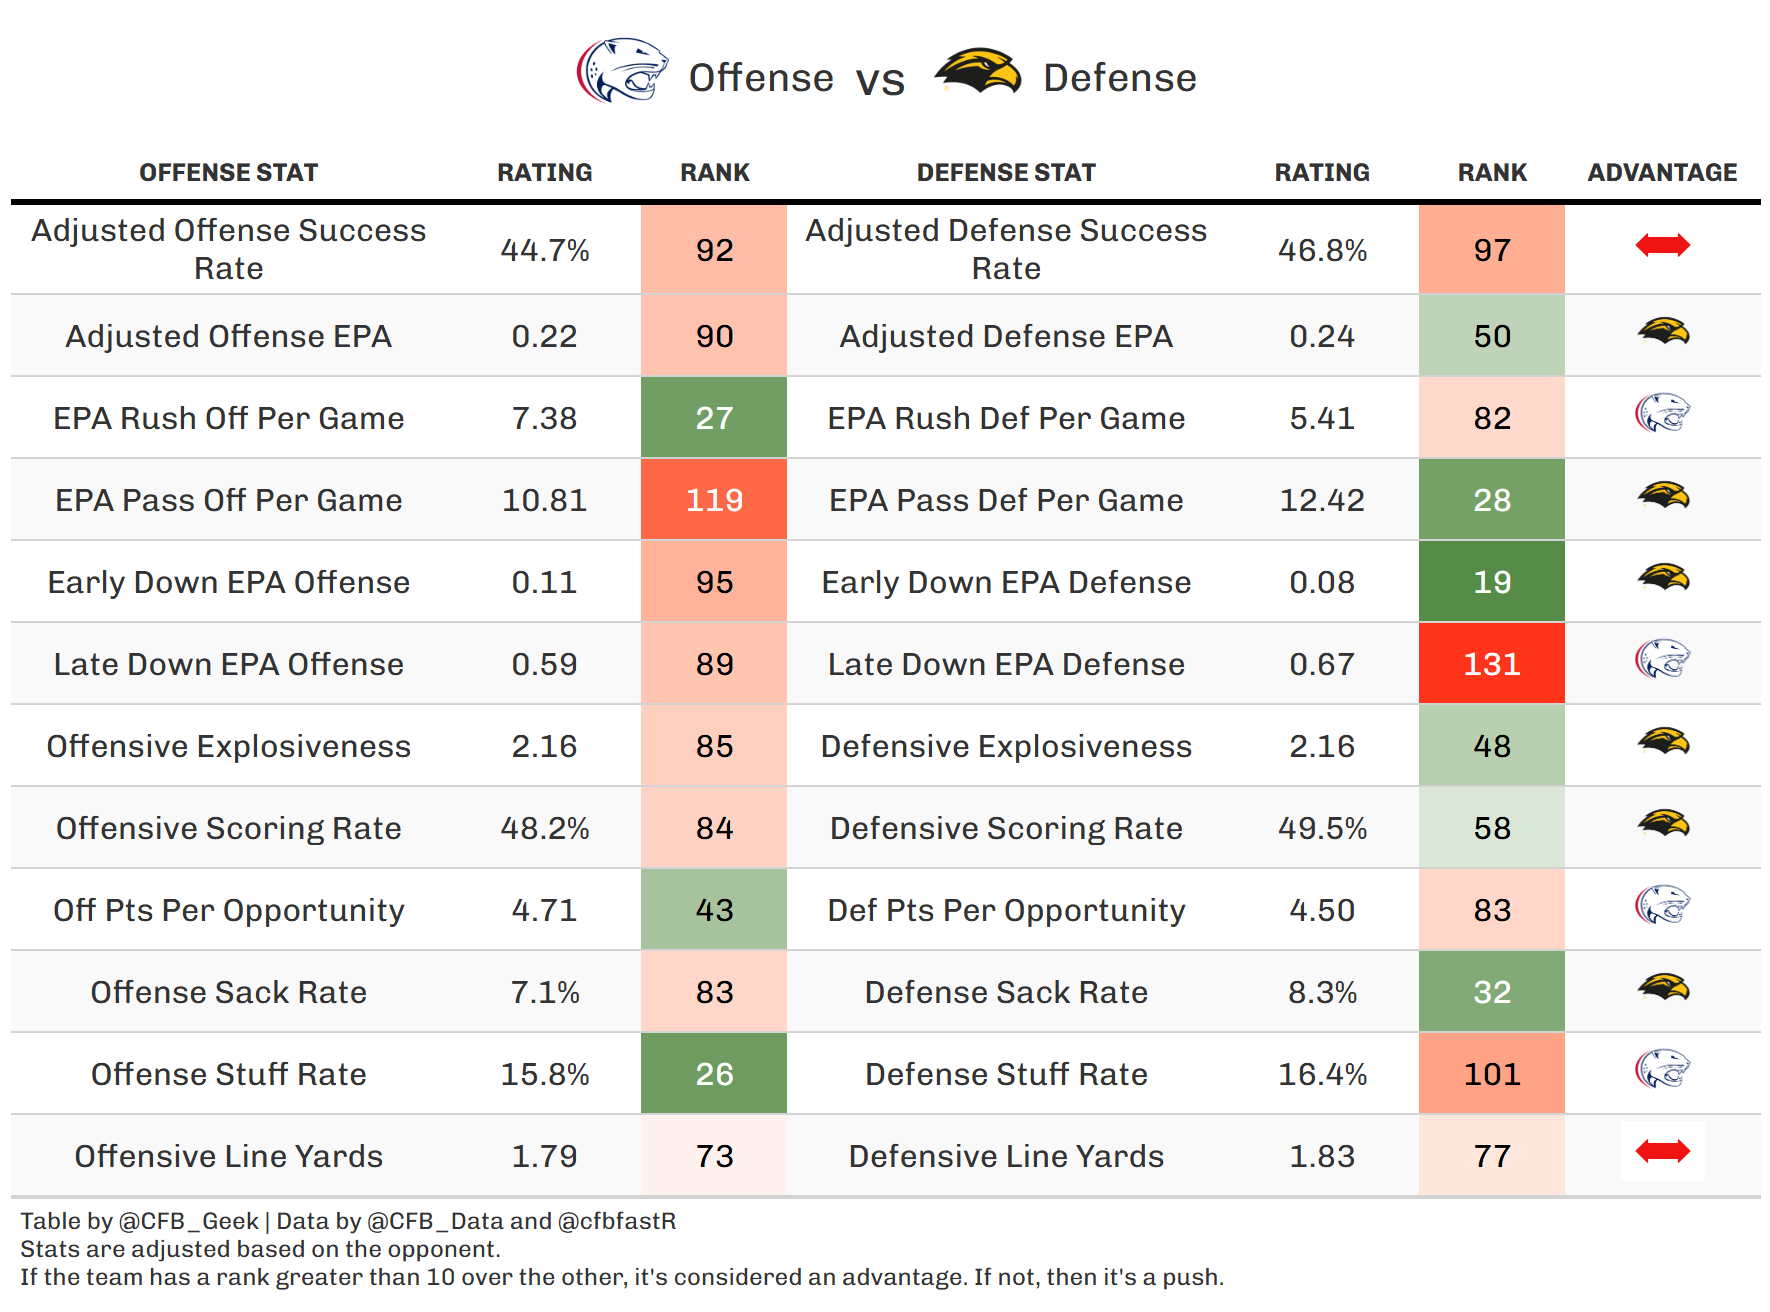Click the DEFENSE STAT column header

1006,173
